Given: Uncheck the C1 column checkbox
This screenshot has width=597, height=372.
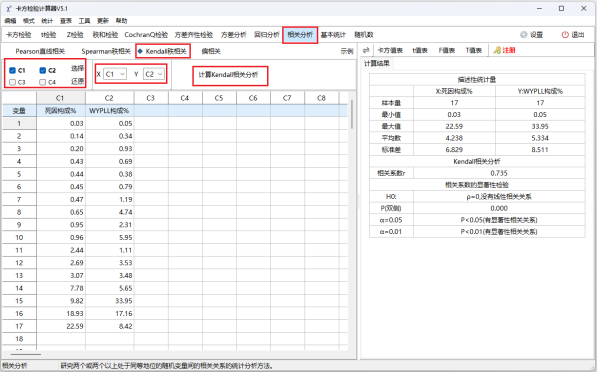Looking at the screenshot, I should 12,70.
